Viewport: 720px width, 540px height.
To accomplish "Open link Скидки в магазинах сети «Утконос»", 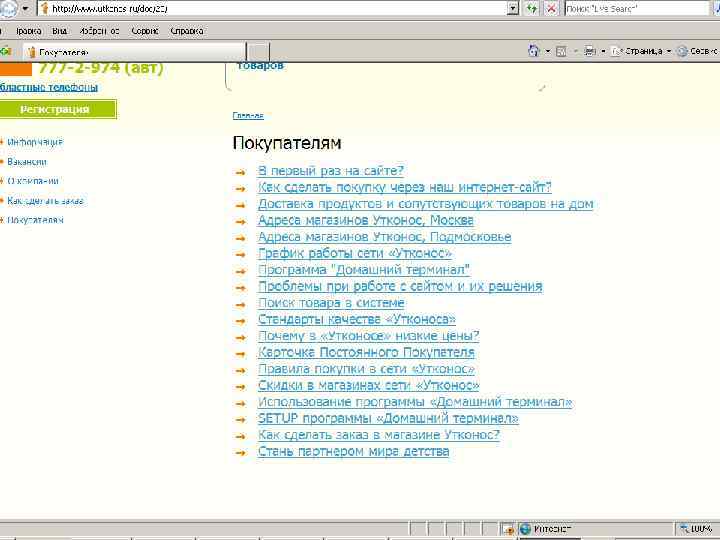I will coord(368,385).
